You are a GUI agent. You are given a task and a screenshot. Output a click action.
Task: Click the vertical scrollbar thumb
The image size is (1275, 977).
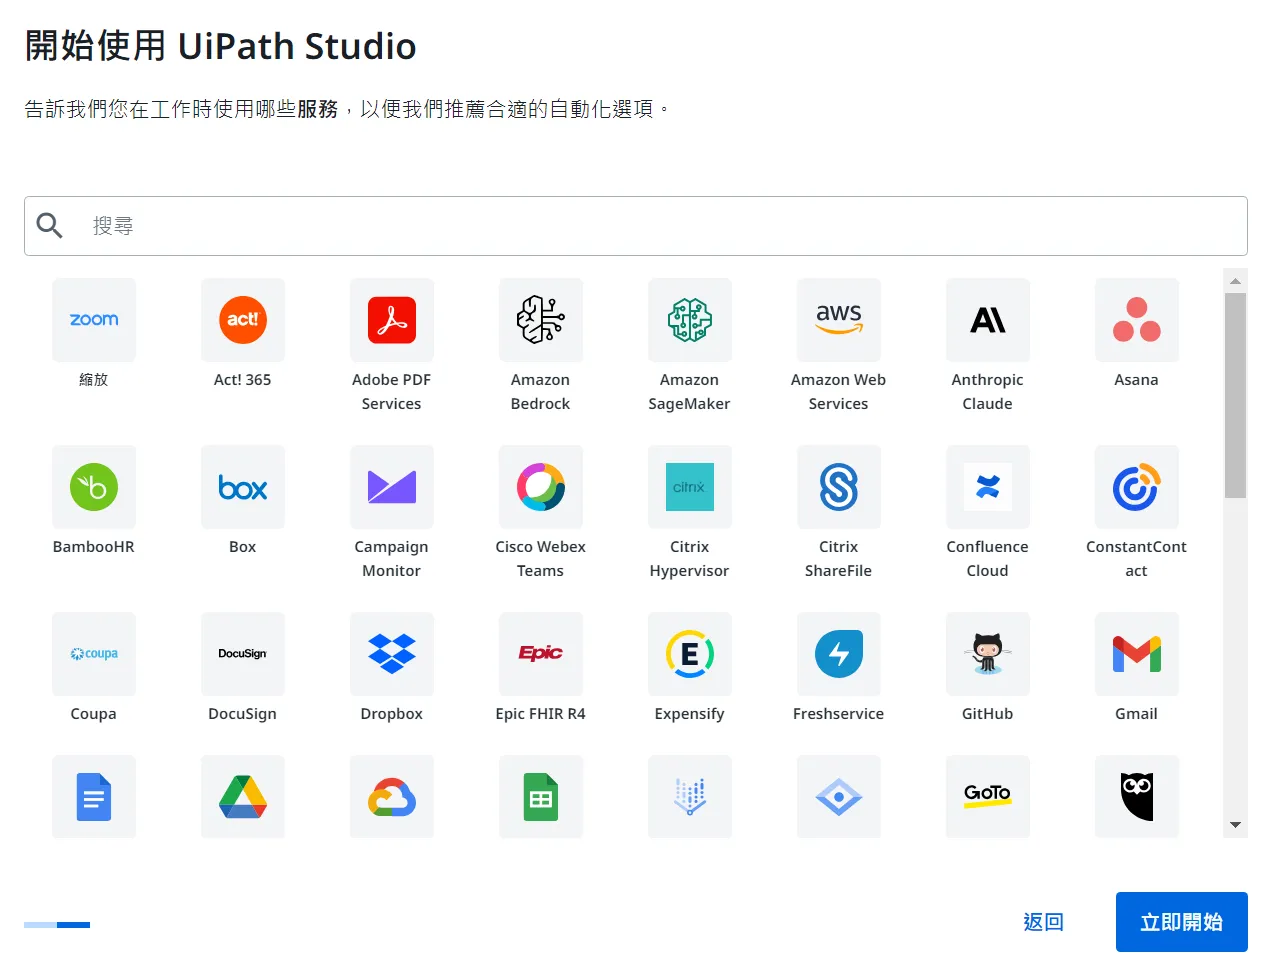(1236, 395)
